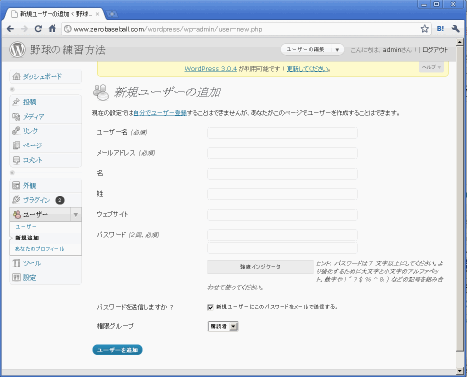Viewport: 467px width, 377px height.
Task: Select Your Profile (あなたのプロフィール) submenu item
Action: (x=40, y=249)
